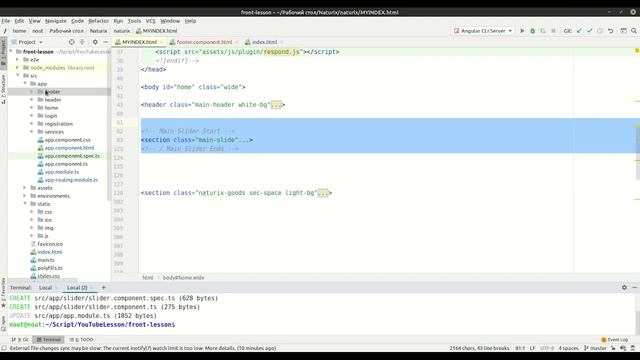Close the Local (2) terminal tab
The height and width of the screenshot is (360, 640).
tap(92, 288)
